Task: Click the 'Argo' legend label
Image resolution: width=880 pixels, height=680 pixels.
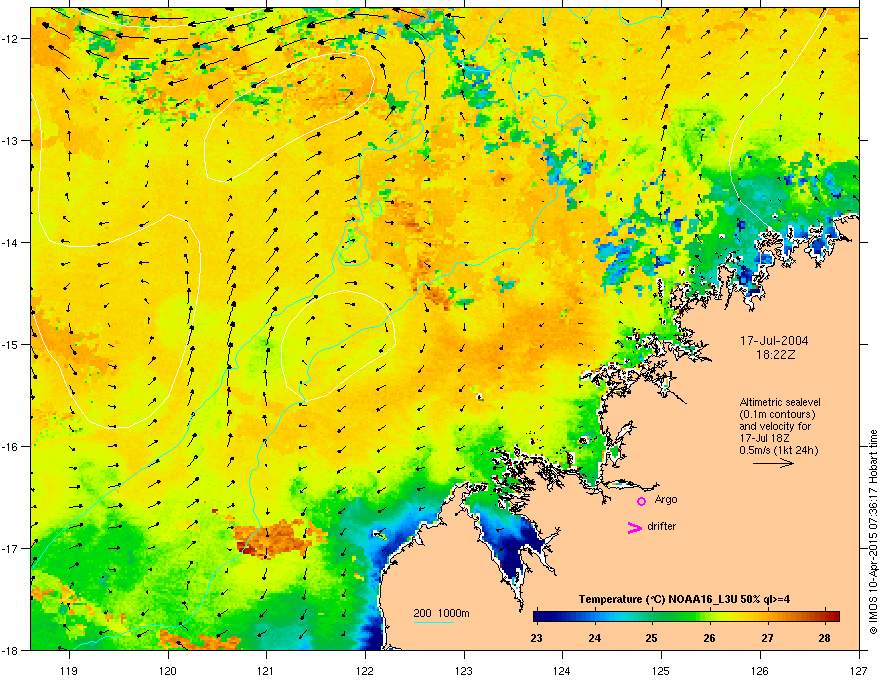Action: [666, 499]
